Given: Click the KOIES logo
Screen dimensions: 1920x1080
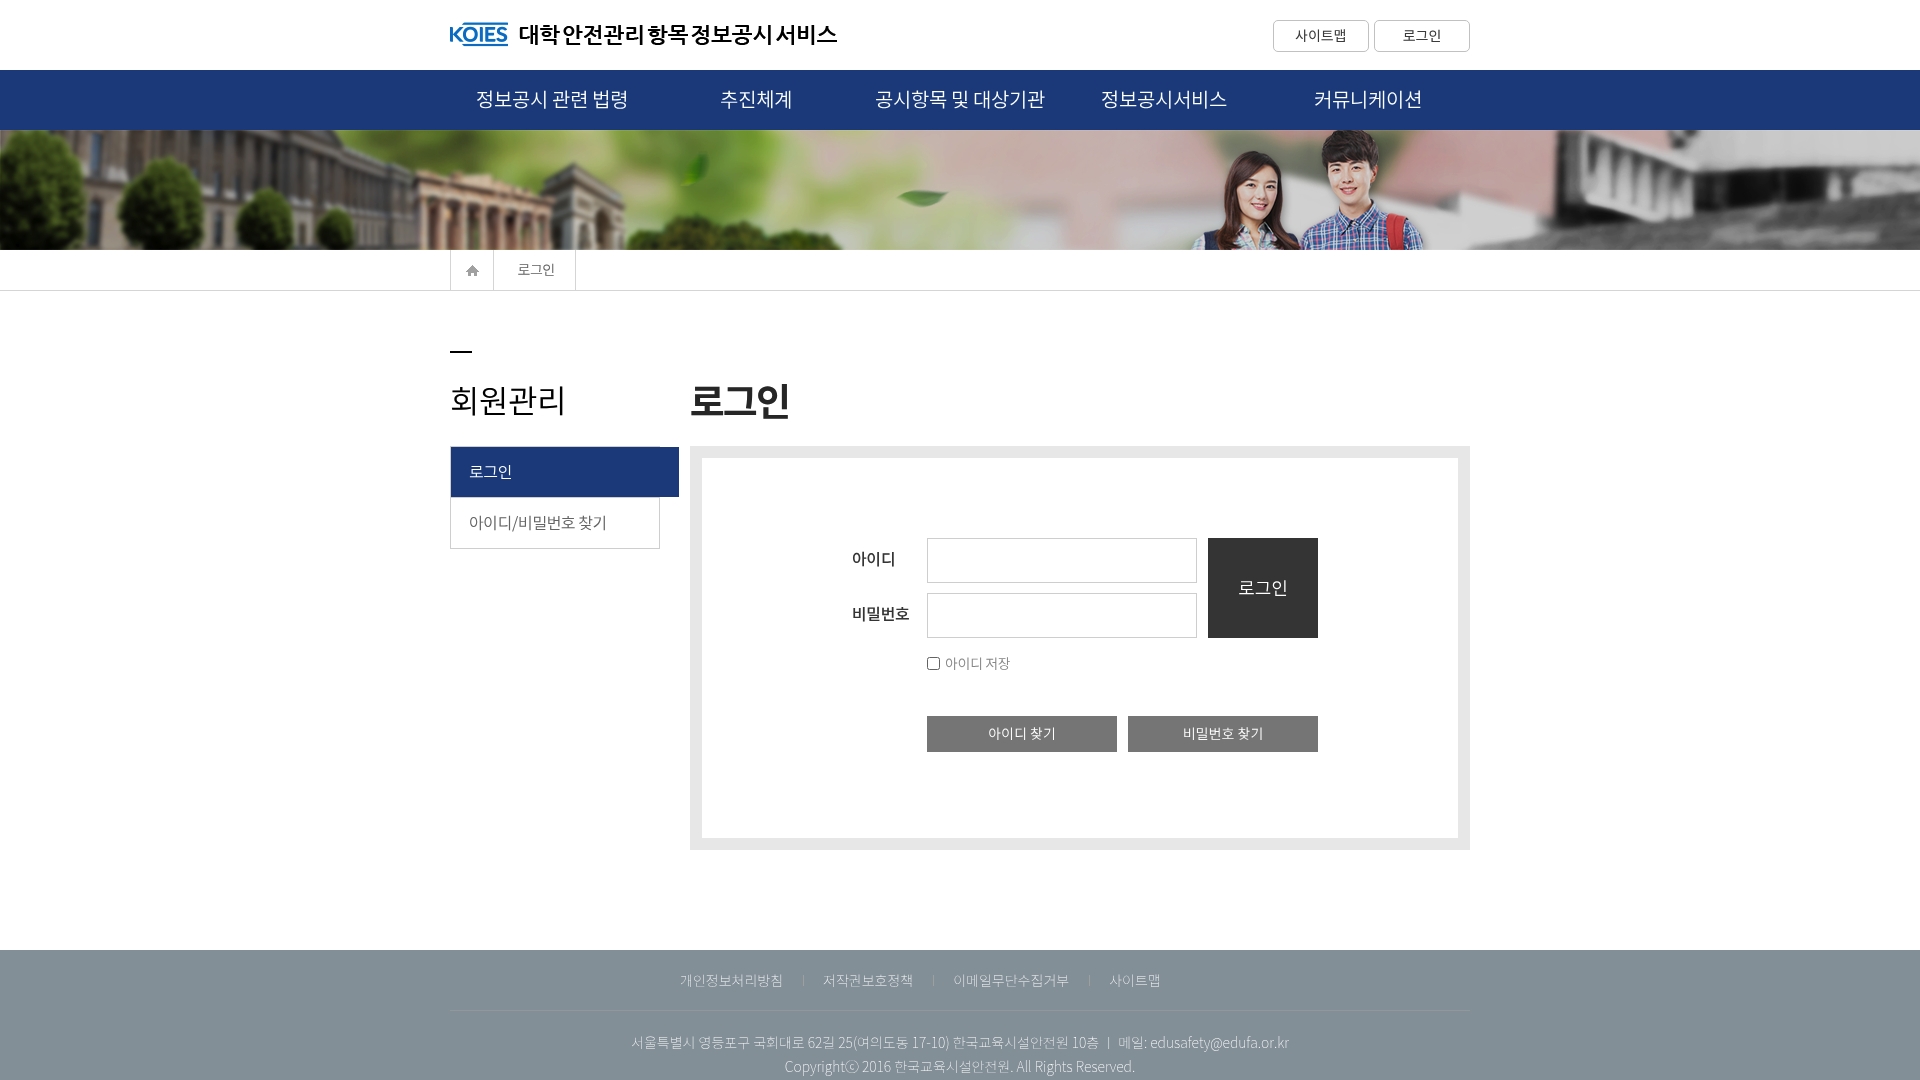Looking at the screenshot, I should tap(479, 35).
